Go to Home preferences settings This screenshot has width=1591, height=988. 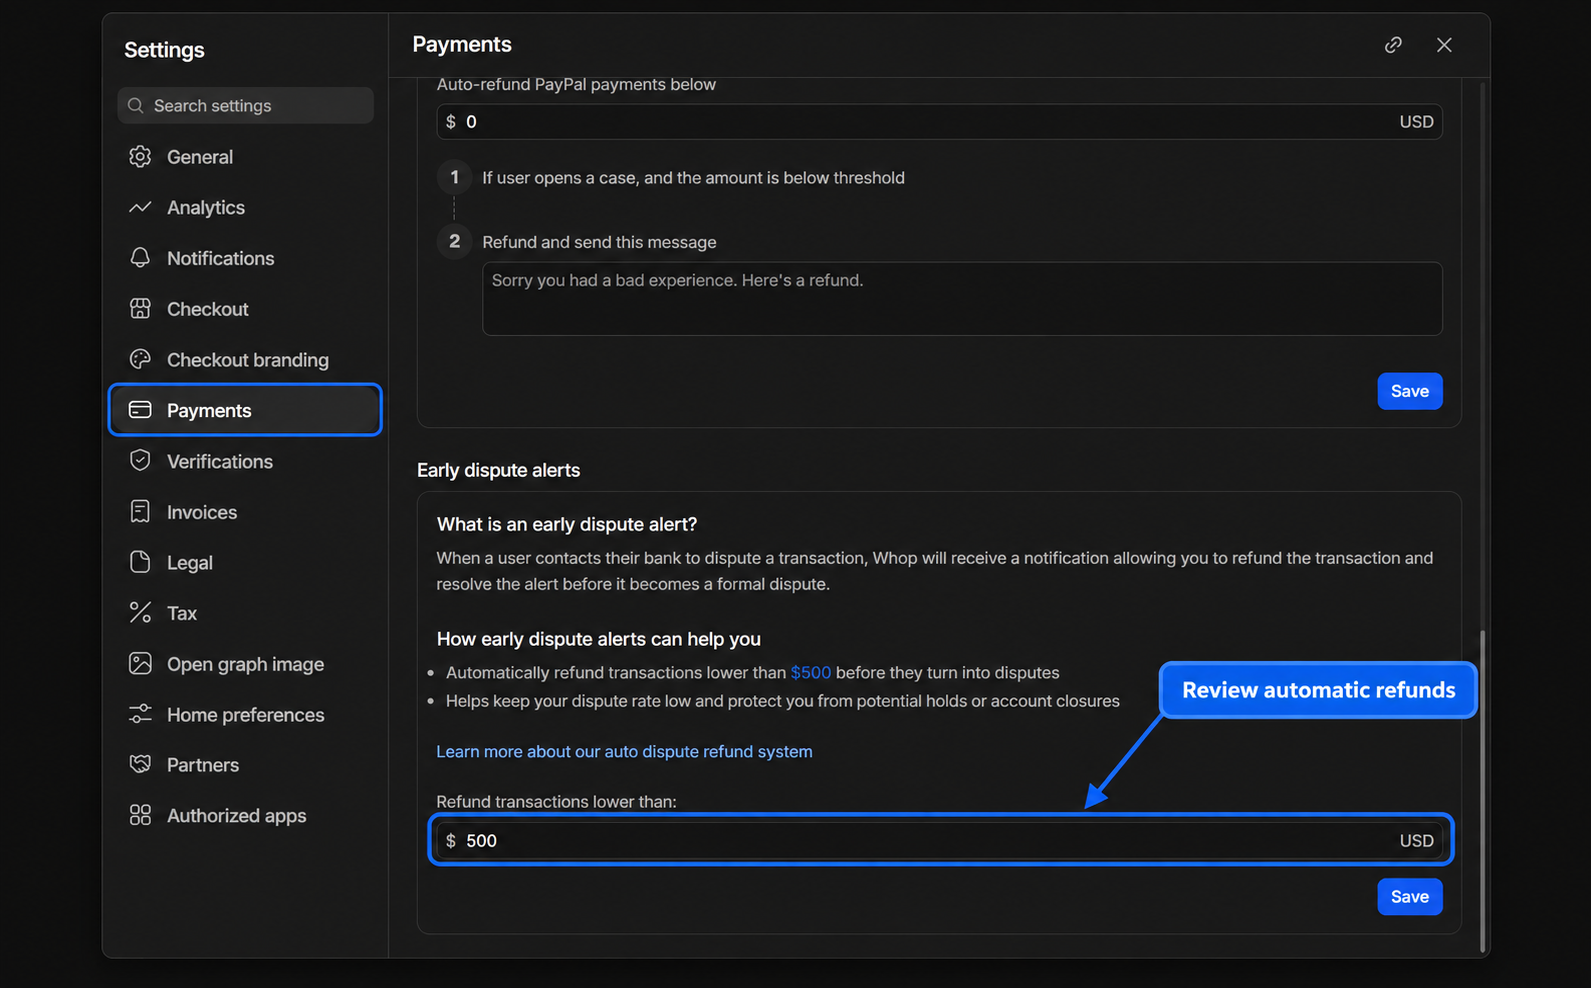pos(245,715)
